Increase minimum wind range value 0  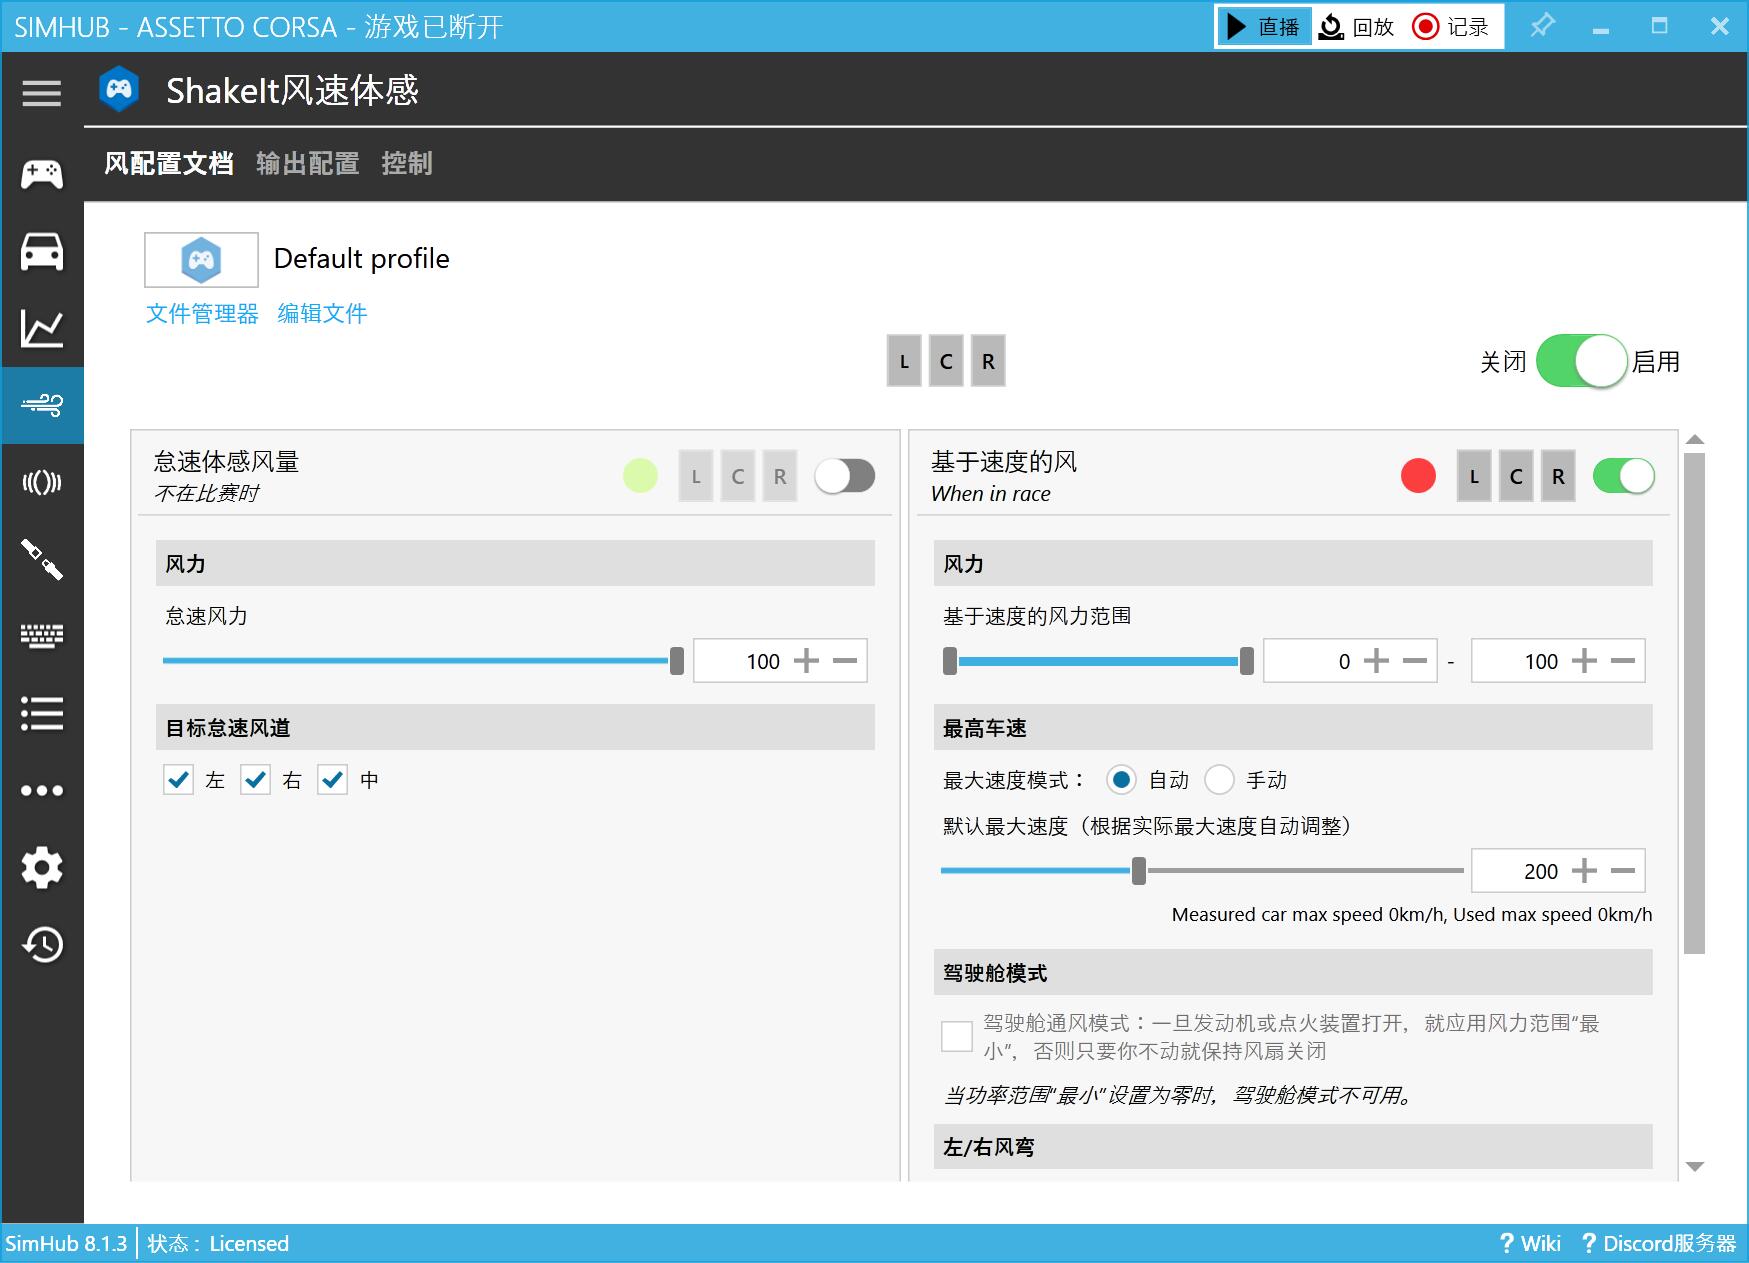coord(1376,661)
